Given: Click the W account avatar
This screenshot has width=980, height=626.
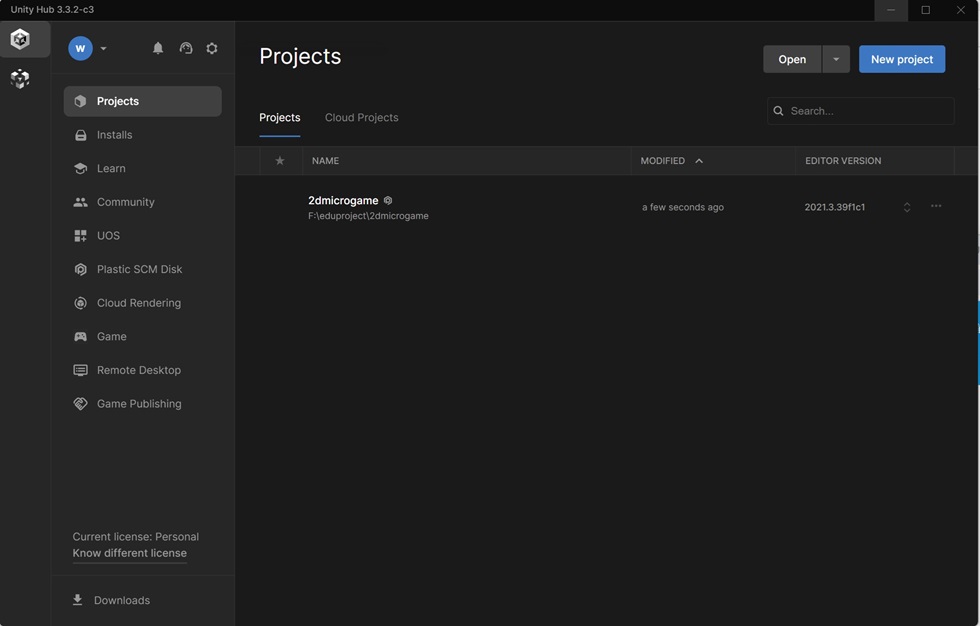Looking at the screenshot, I should pos(80,48).
